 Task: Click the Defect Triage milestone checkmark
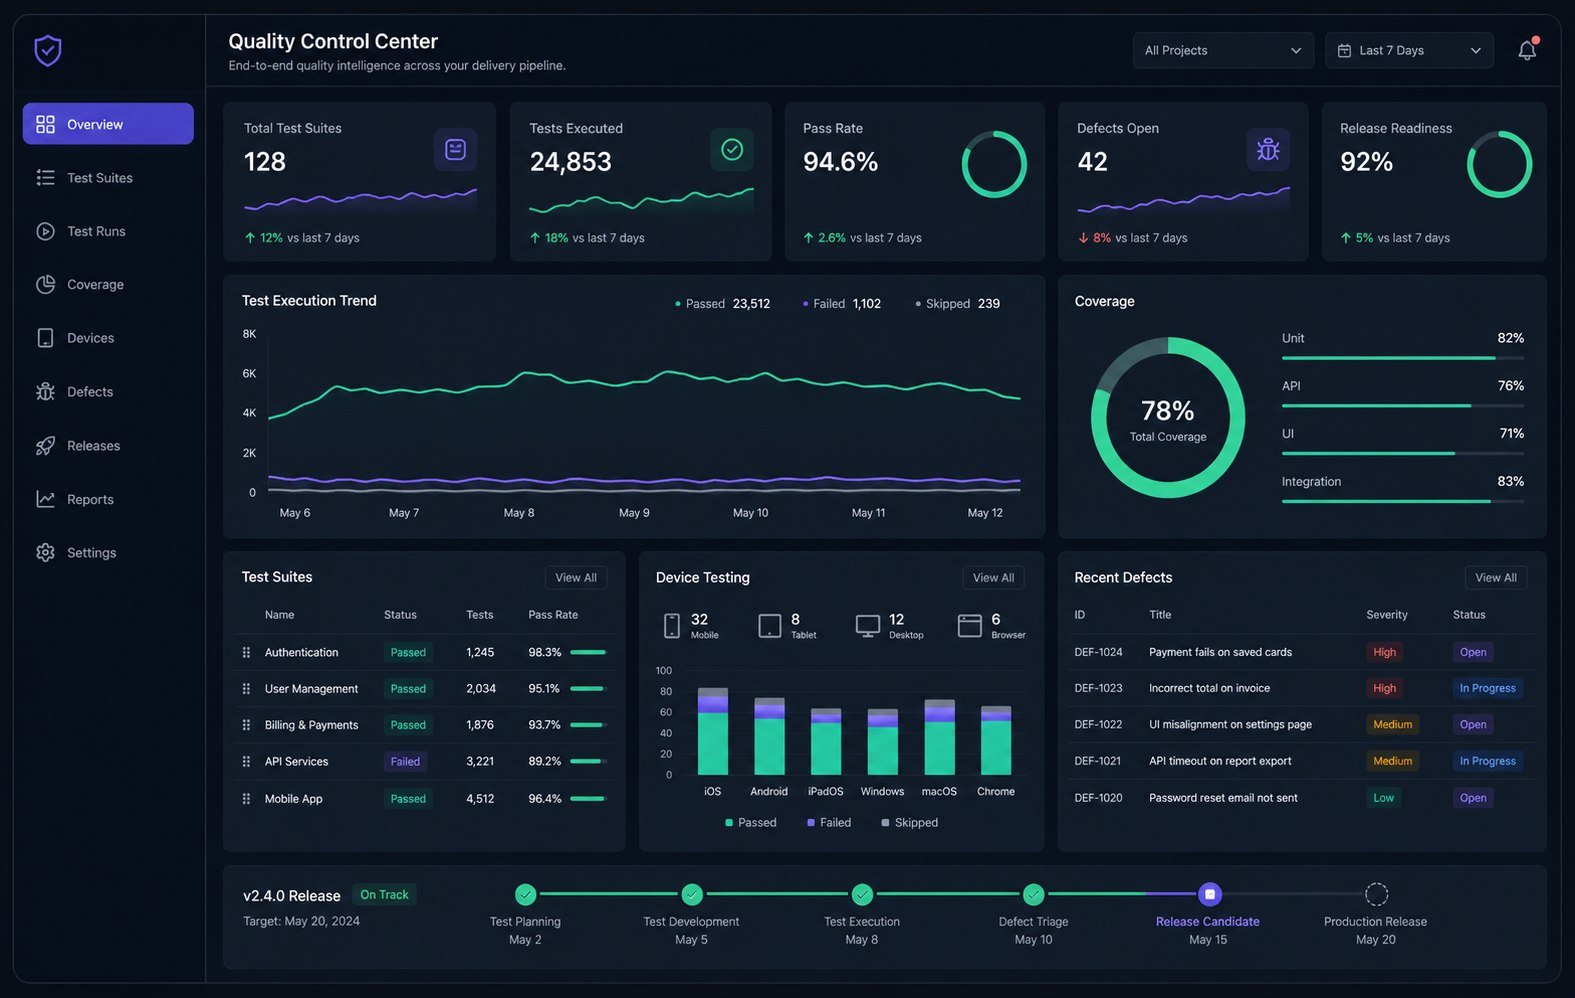pyautogui.click(x=1034, y=894)
